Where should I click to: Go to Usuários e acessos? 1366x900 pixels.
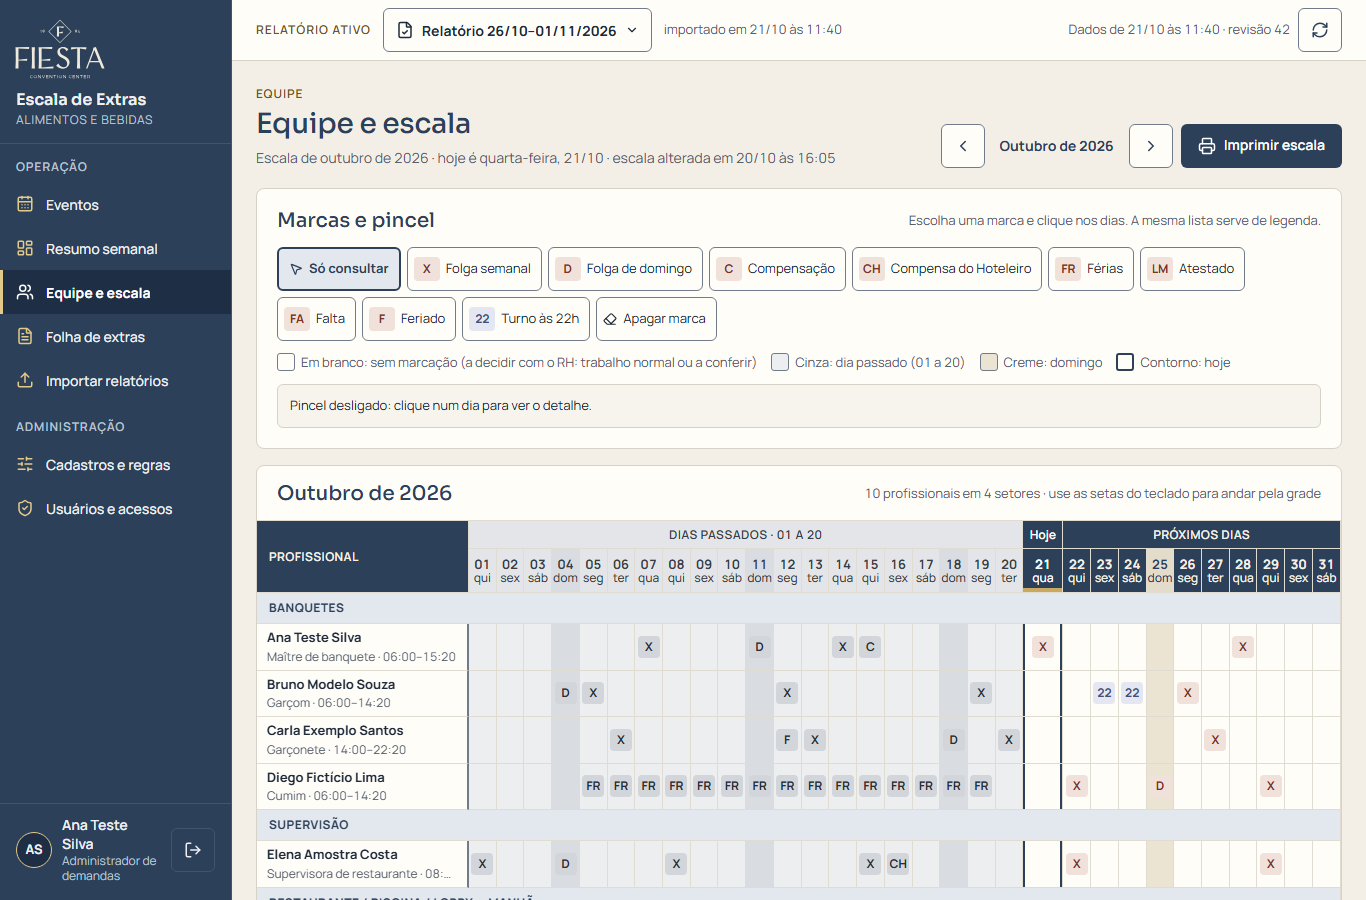[116, 509]
